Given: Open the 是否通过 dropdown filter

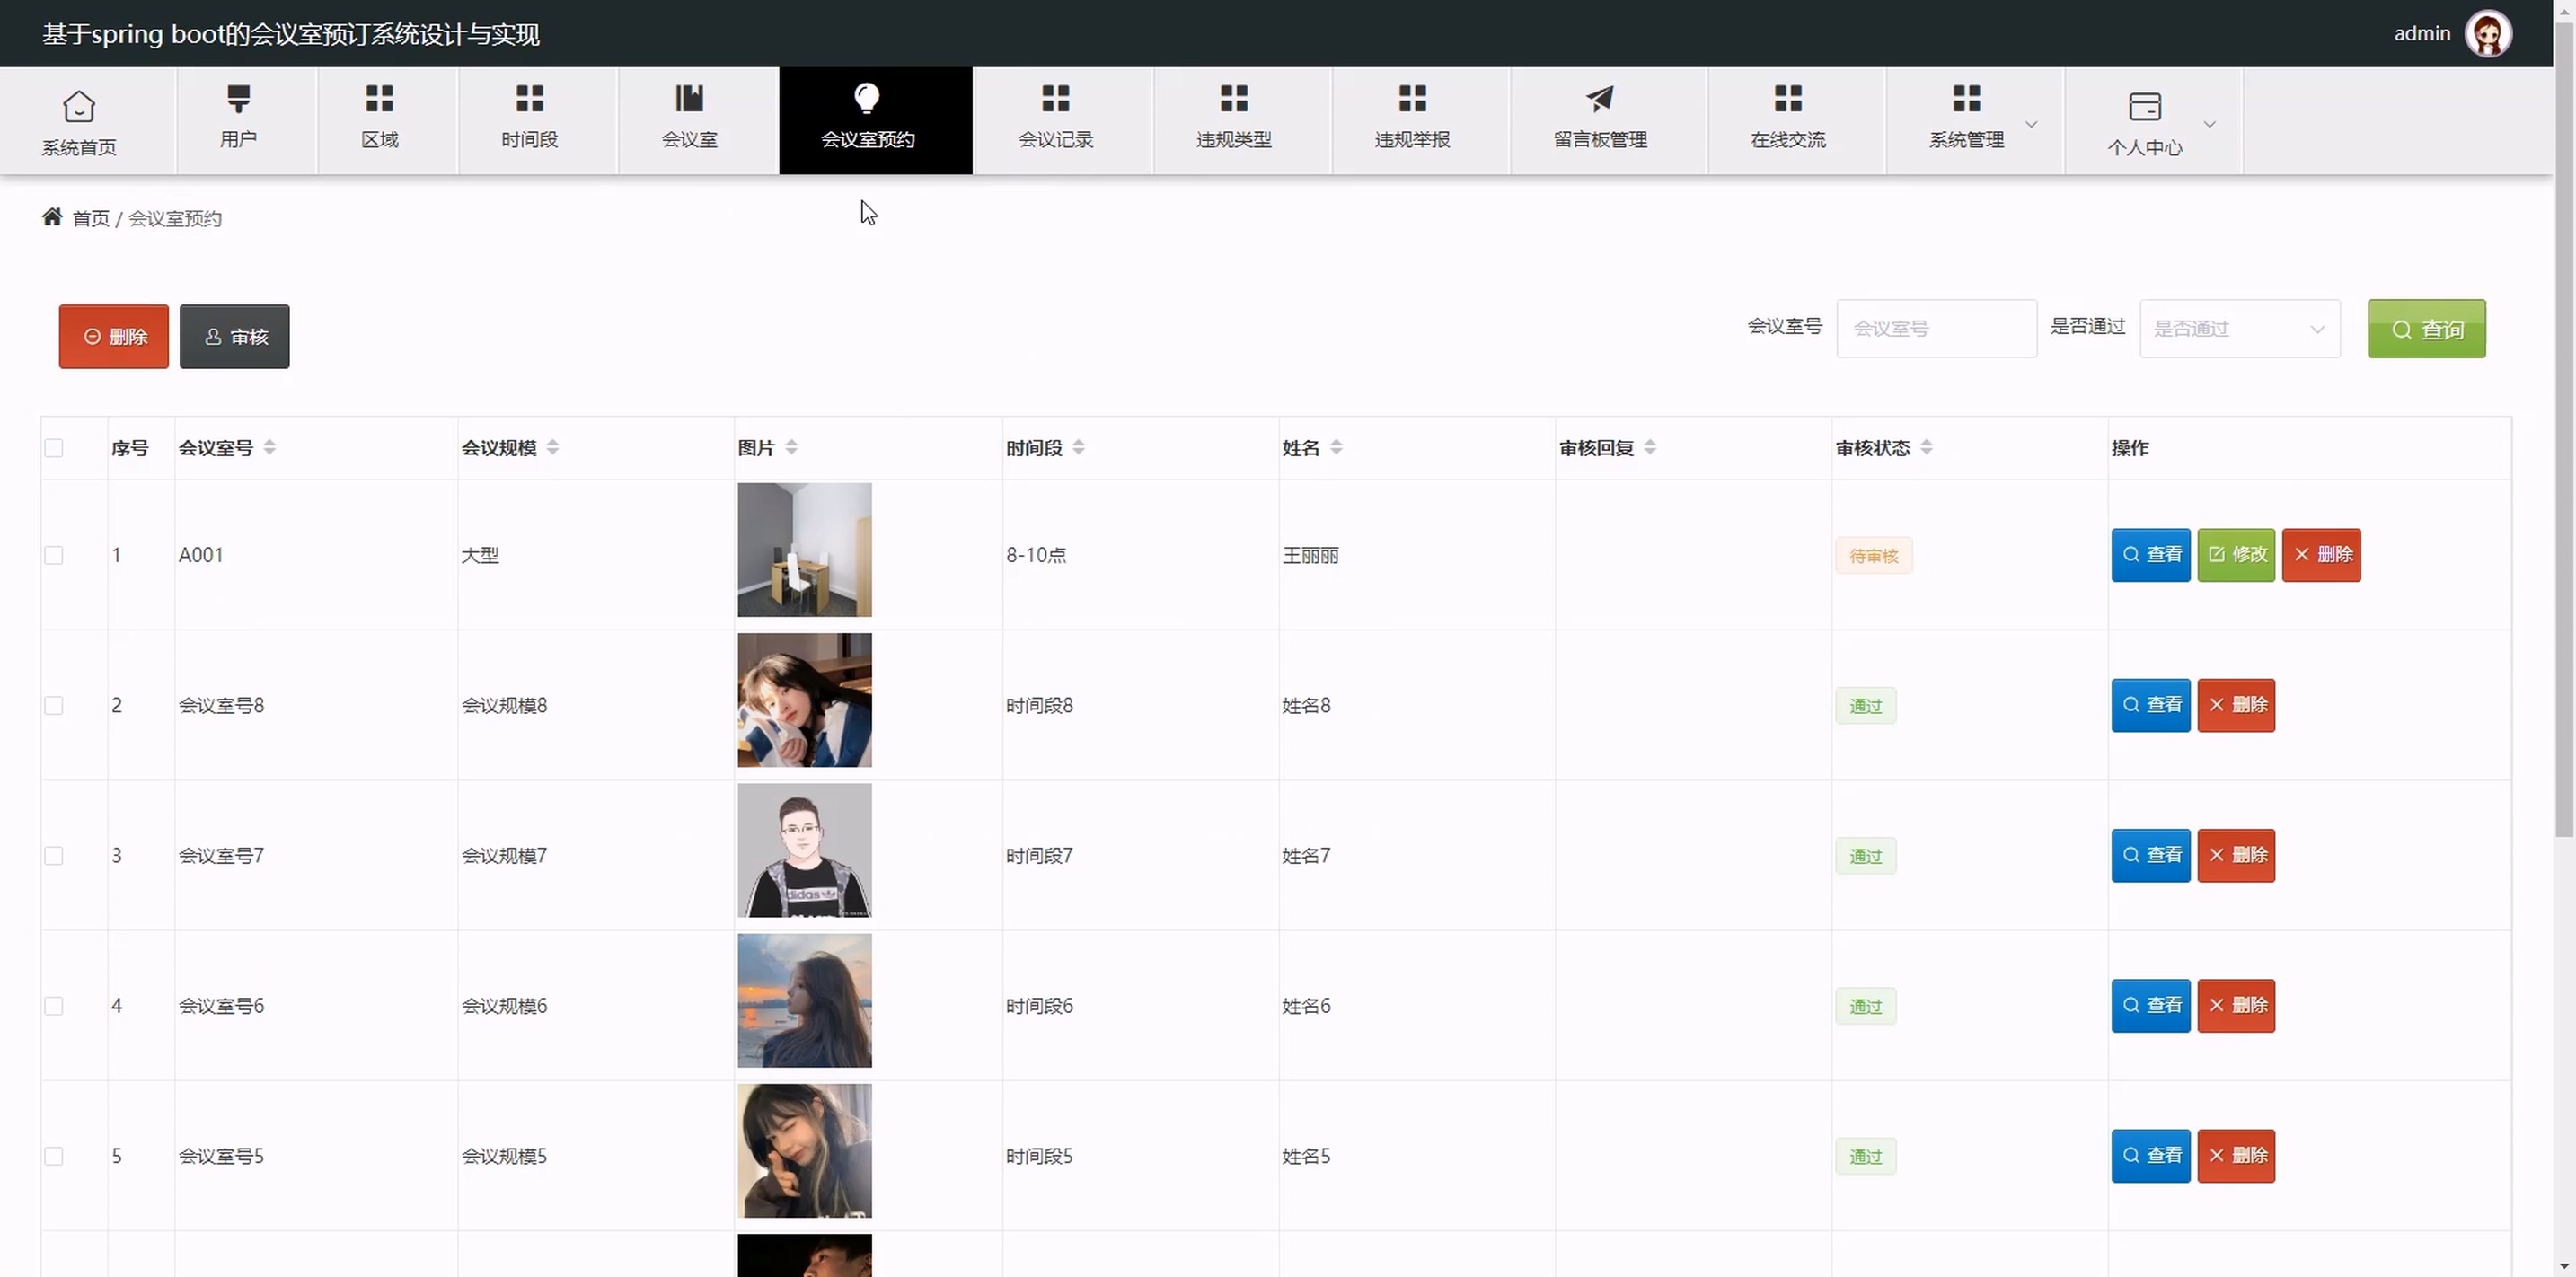Looking at the screenshot, I should [x=2239, y=329].
